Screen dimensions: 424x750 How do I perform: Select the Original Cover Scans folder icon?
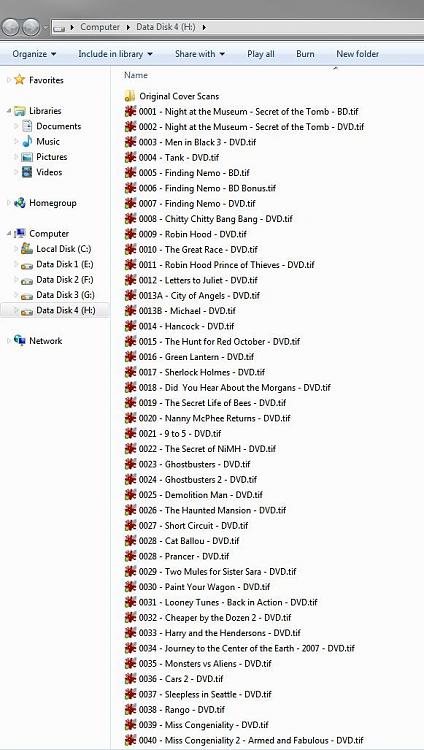[x=130, y=96]
